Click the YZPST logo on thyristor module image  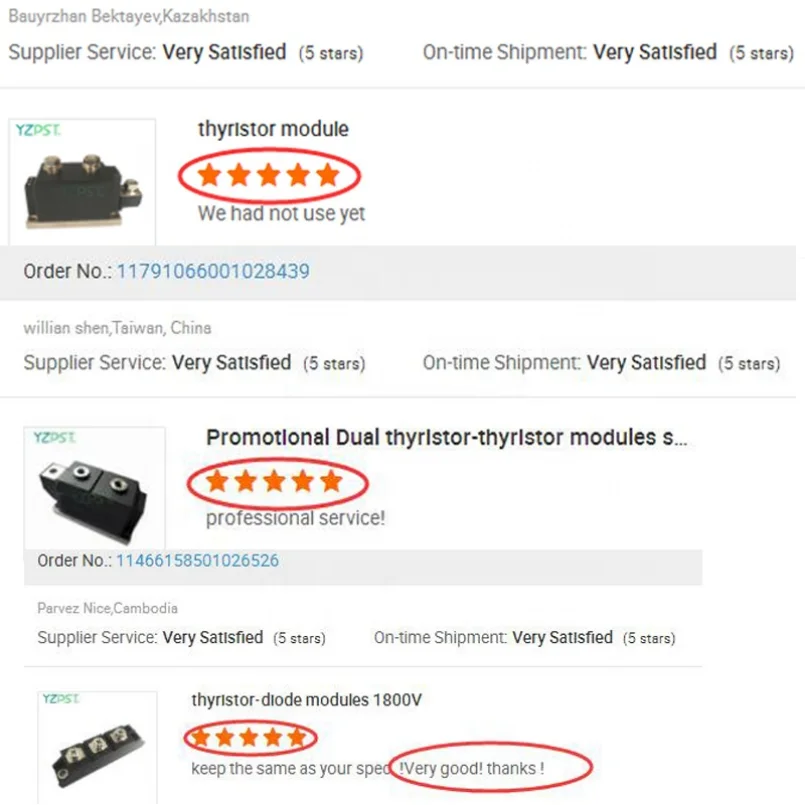(38, 130)
